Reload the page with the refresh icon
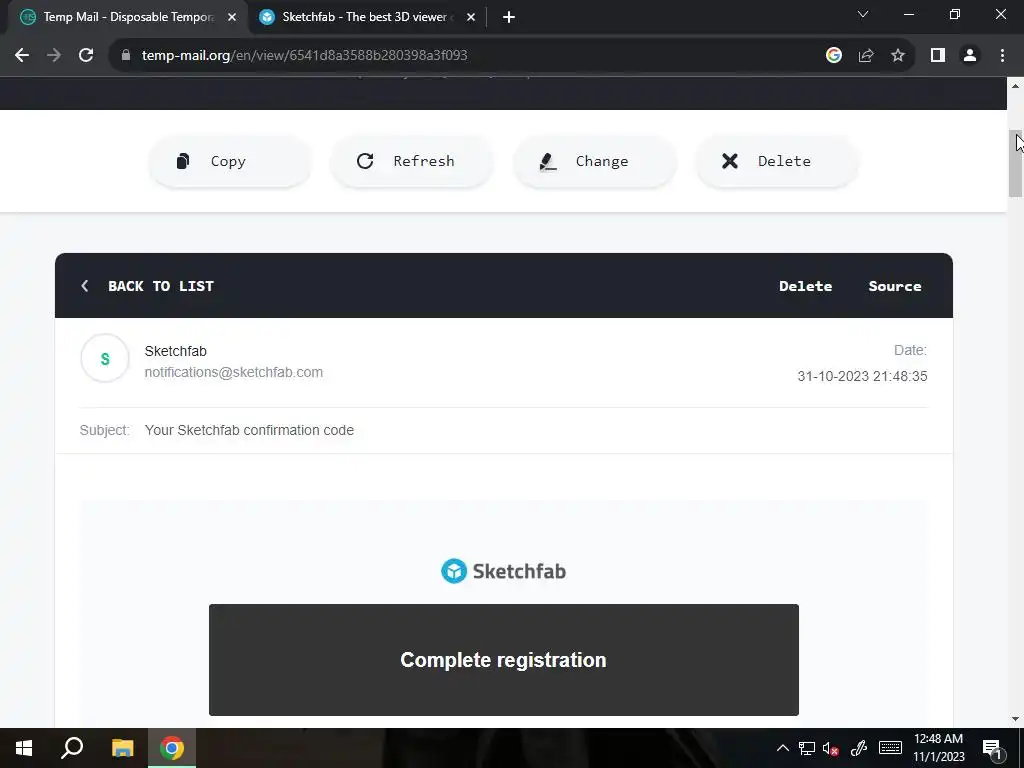The height and width of the screenshot is (768, 1024). [86, 56]
